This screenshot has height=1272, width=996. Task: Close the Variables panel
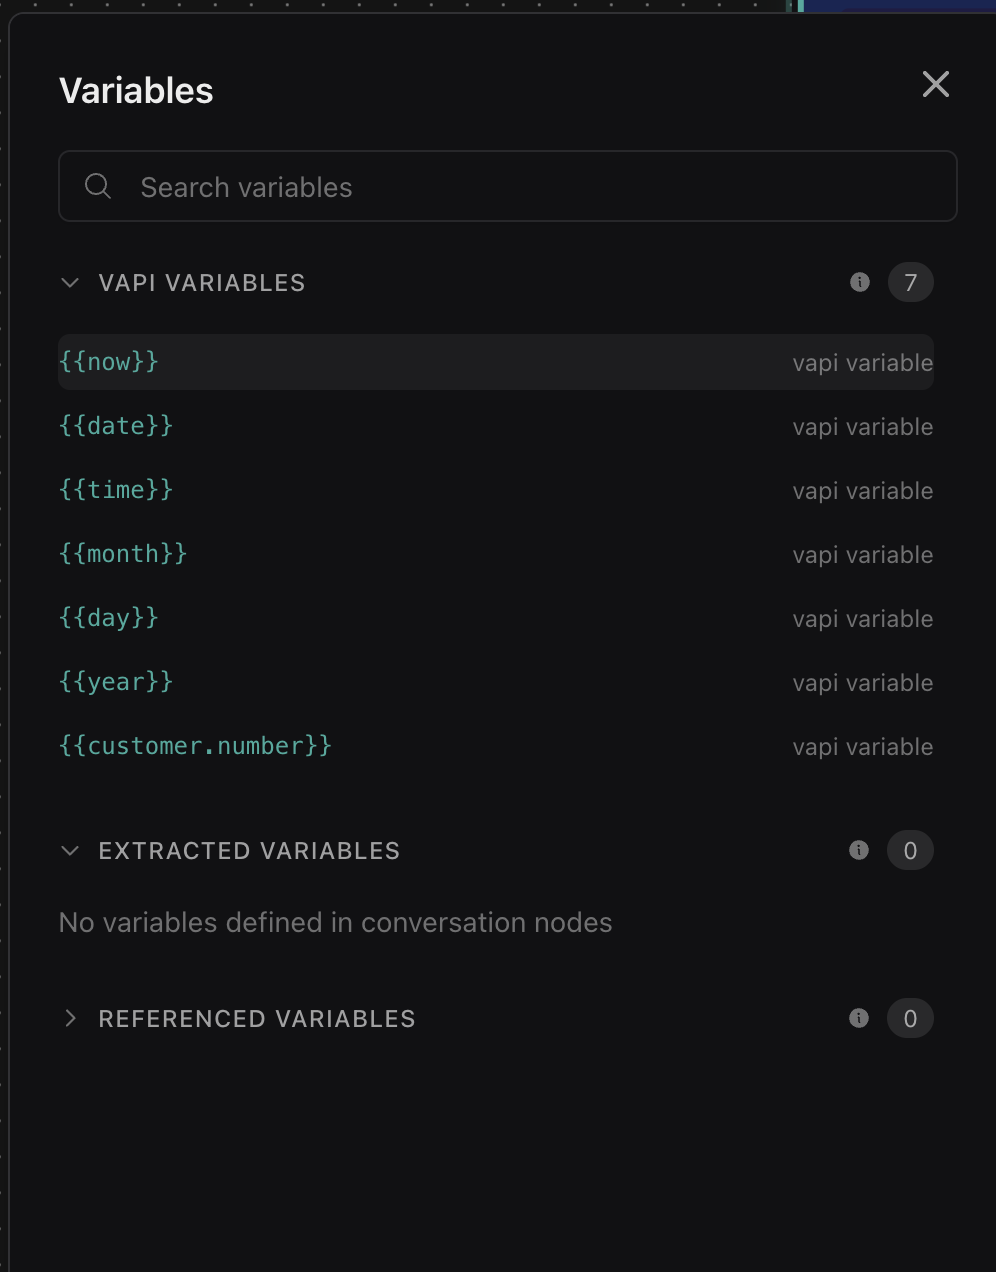point(936,84)
